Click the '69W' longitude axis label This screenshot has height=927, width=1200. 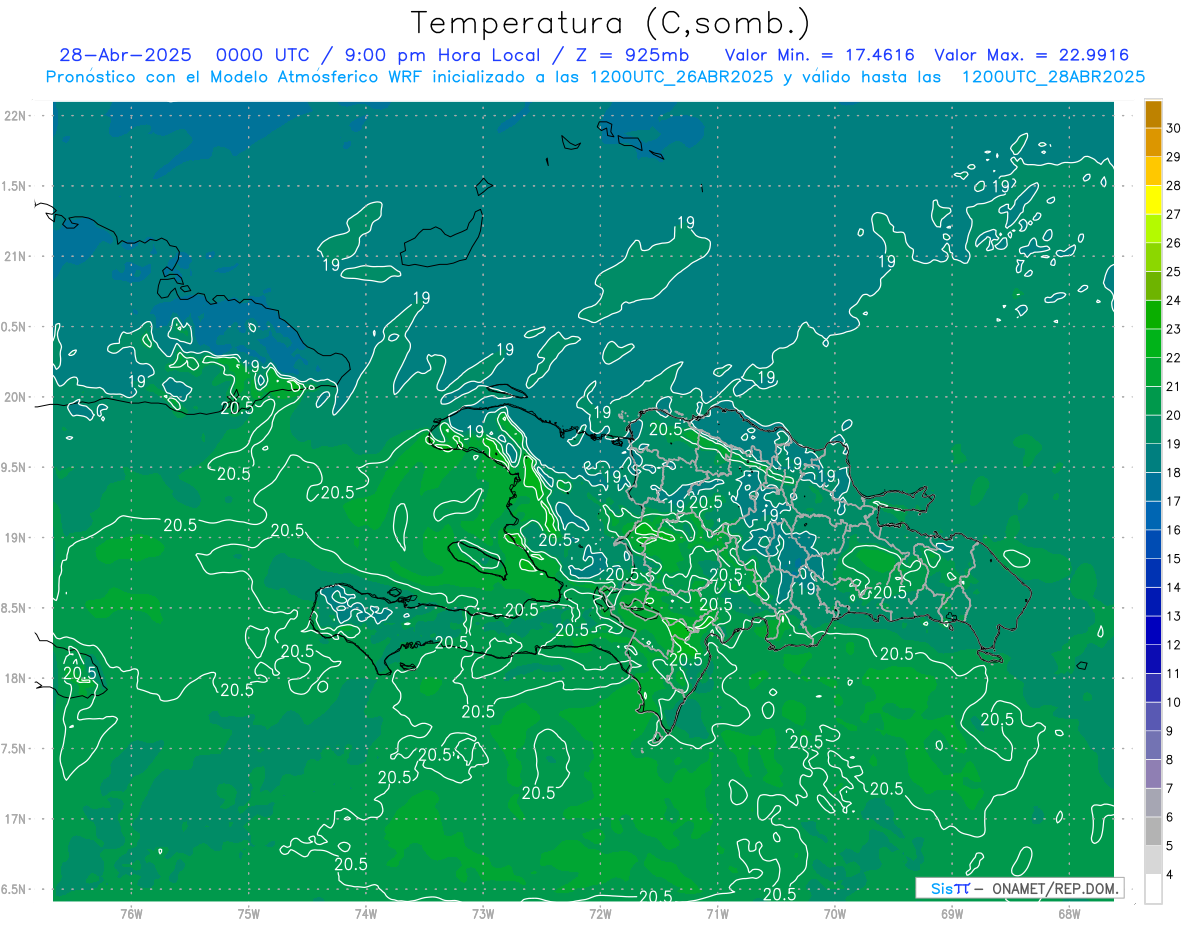tap(952, 913)
